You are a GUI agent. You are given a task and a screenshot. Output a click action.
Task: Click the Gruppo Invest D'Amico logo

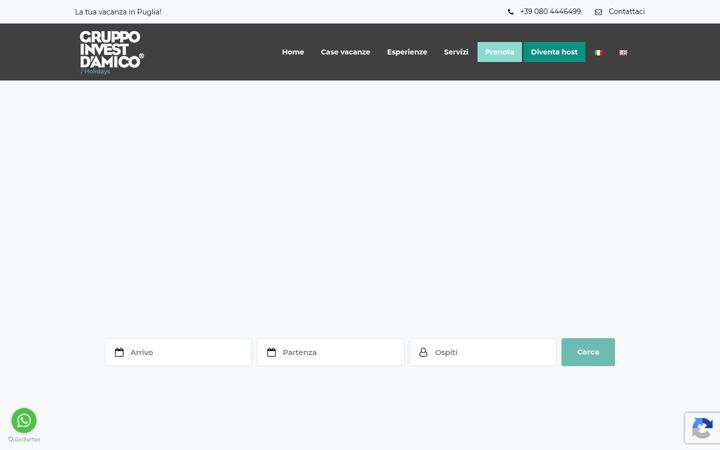112,52
